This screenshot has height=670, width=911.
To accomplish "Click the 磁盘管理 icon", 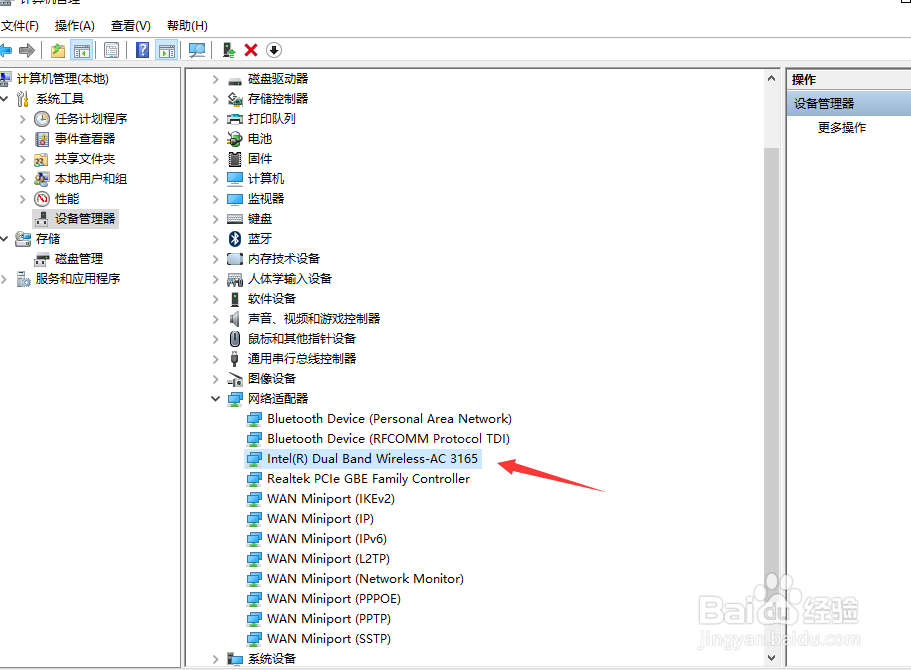I will coord(42,259).
